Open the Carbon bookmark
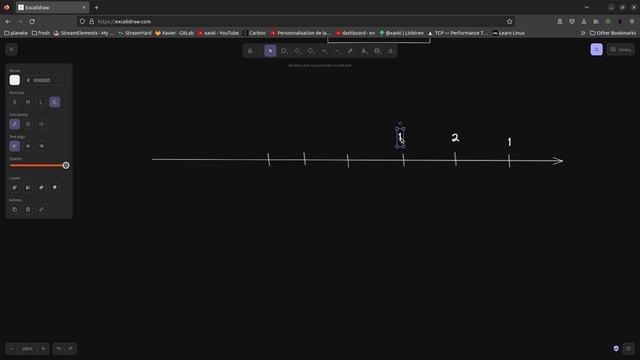The image size is (640, 360). click(254, 33)
